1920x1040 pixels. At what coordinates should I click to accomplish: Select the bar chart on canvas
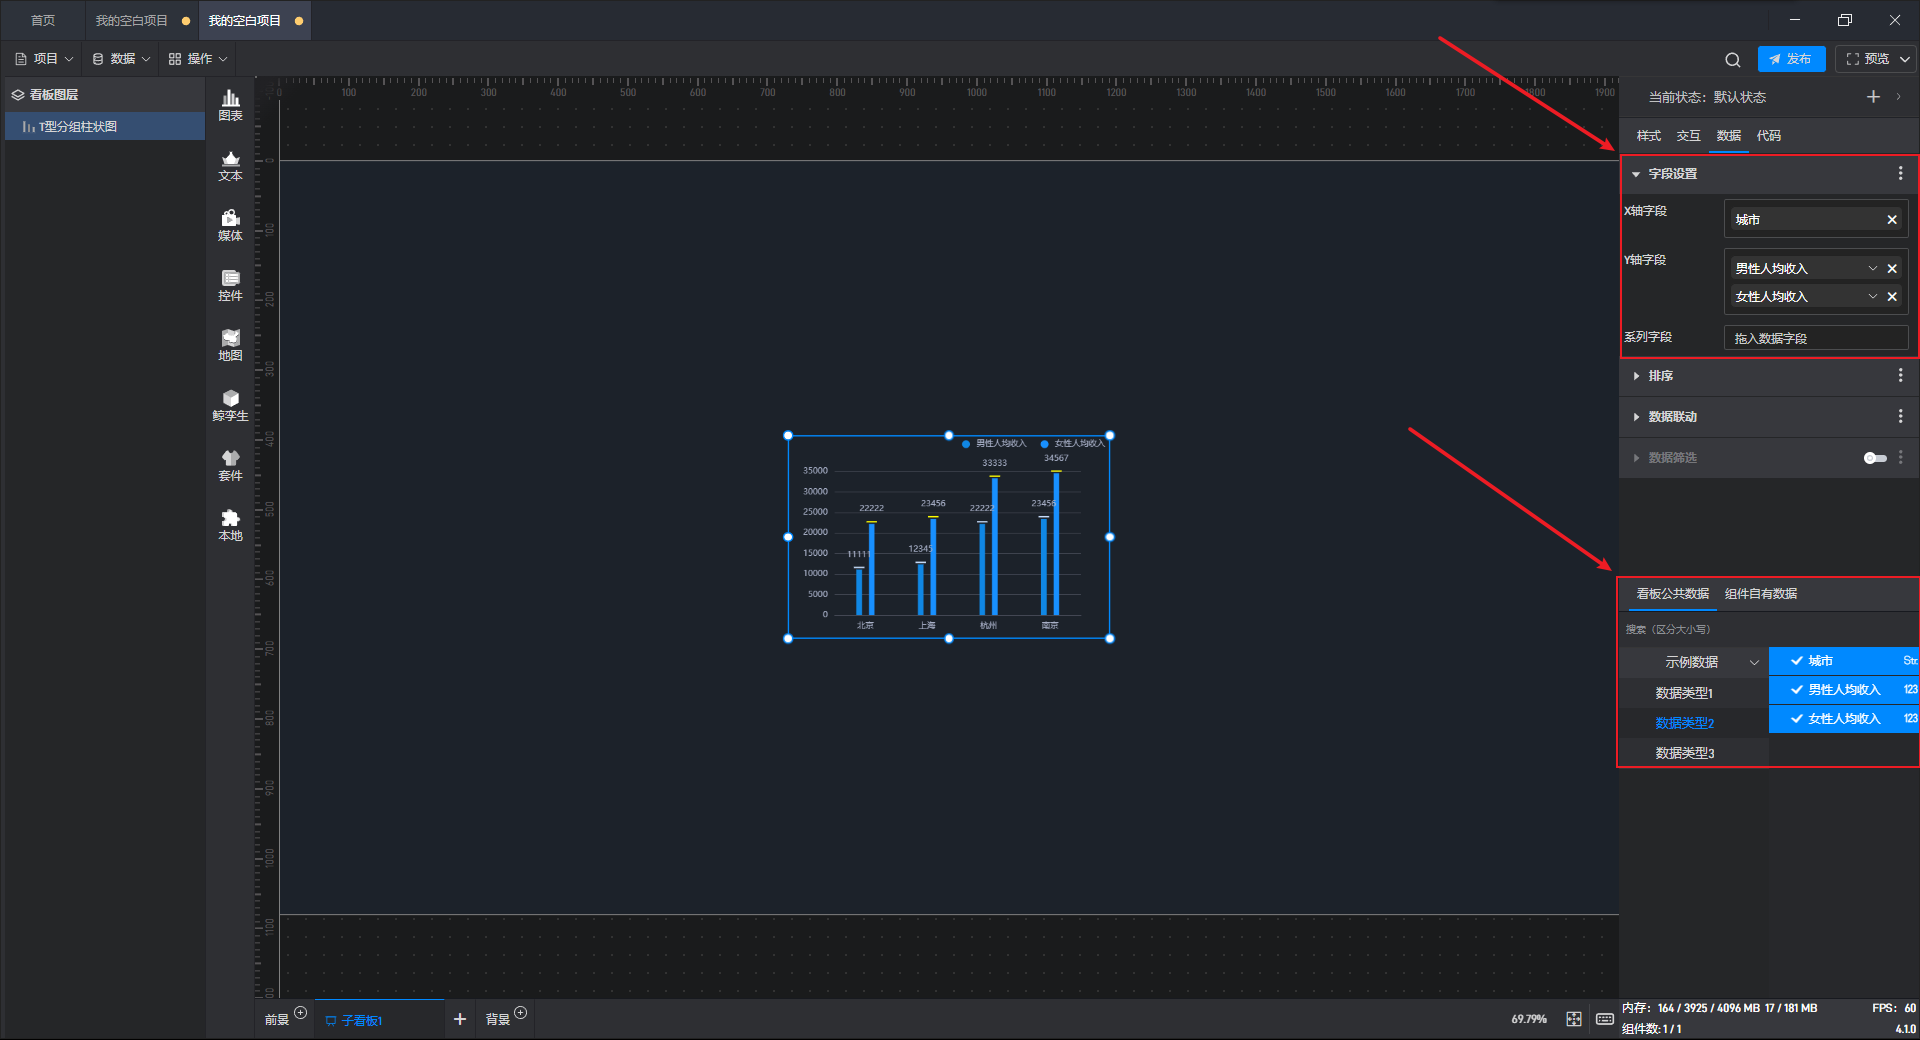(949, 537)
